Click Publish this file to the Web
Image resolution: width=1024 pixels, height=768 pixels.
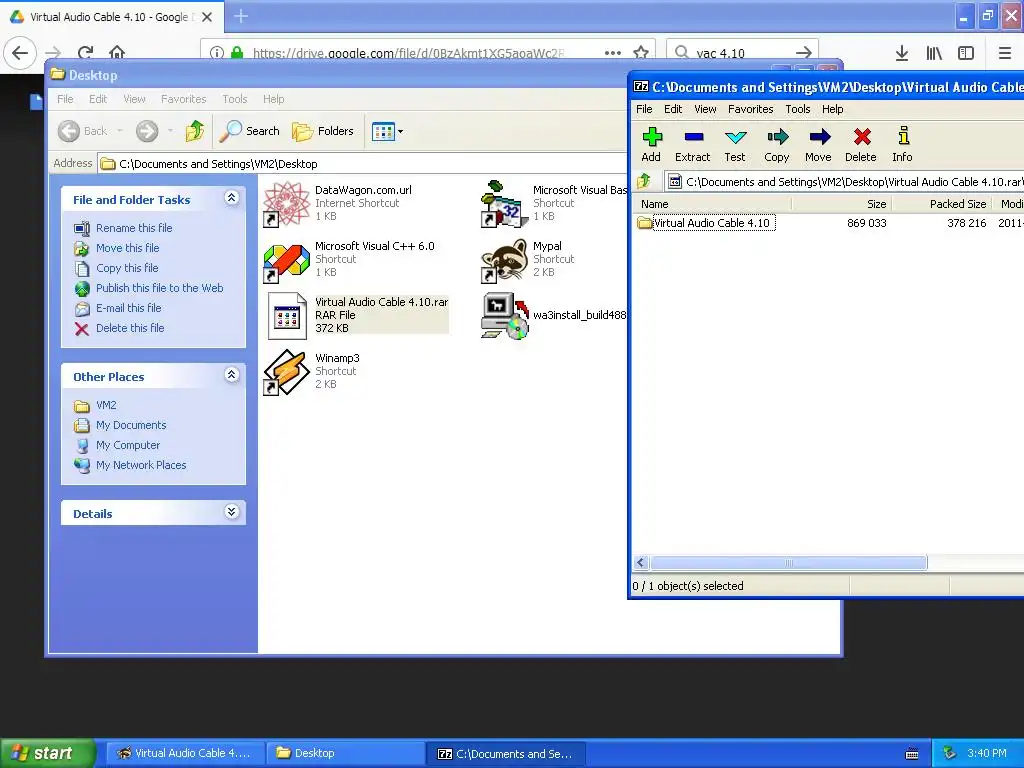coord(159,288)
